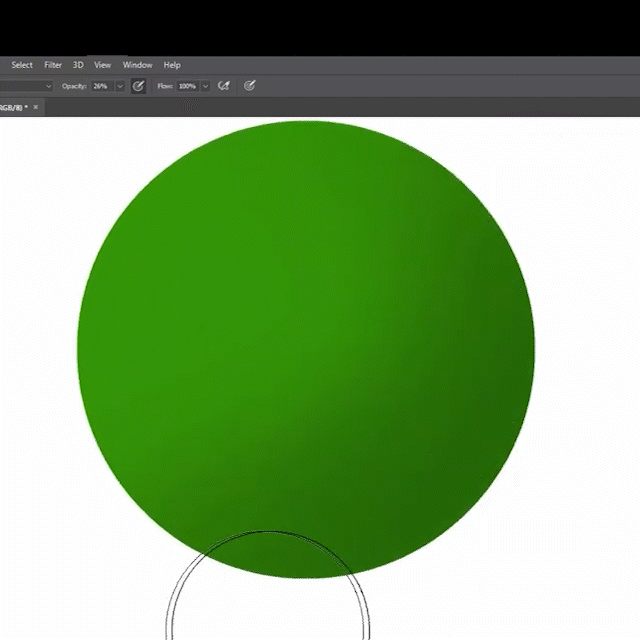This screenshot has width=640, height=640.
Task: Toggle pressure for size icon
Action: coord(249,86)
